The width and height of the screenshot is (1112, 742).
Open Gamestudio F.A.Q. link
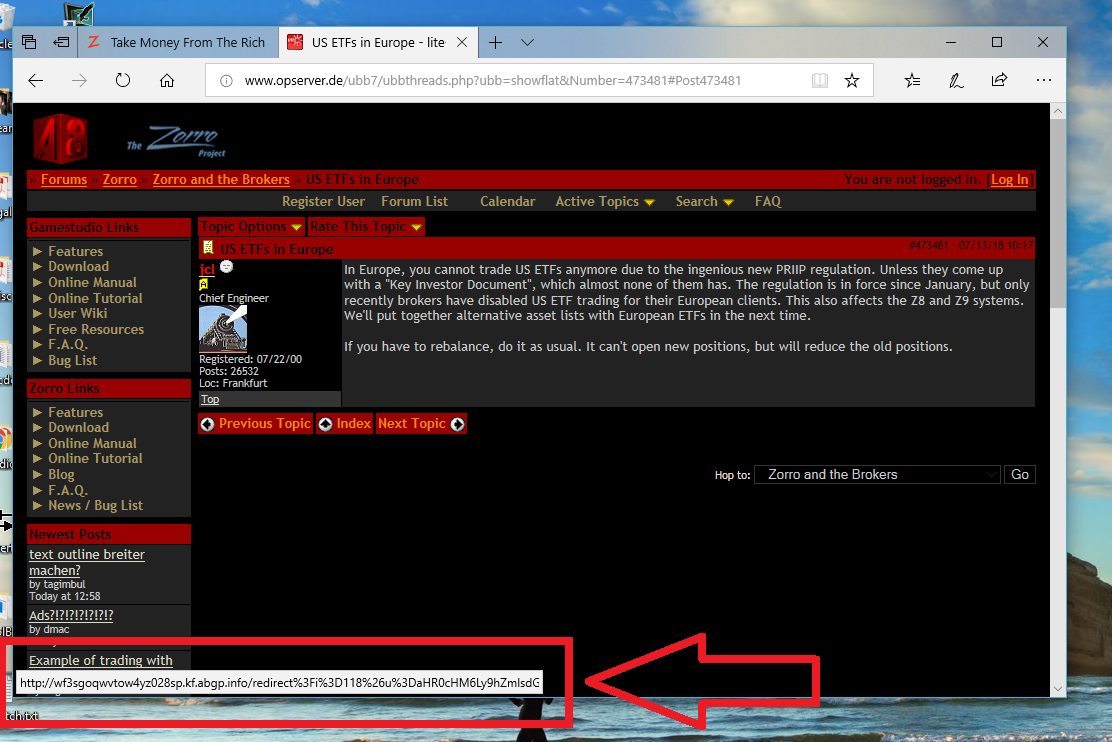pyautogui.click(x=68, y=344)
